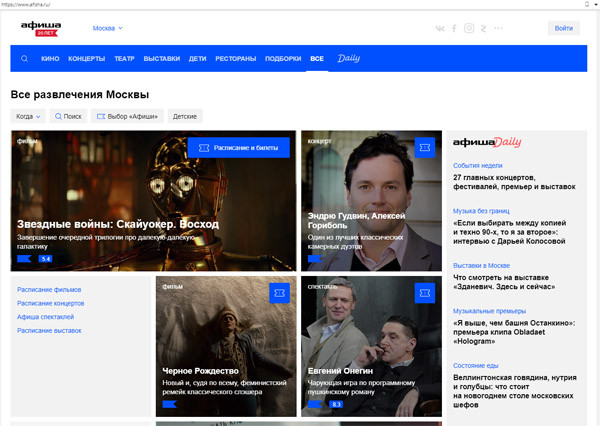Open the Instagram icon in the header
Screen dimensions: 600x426
tap(469, 28)
